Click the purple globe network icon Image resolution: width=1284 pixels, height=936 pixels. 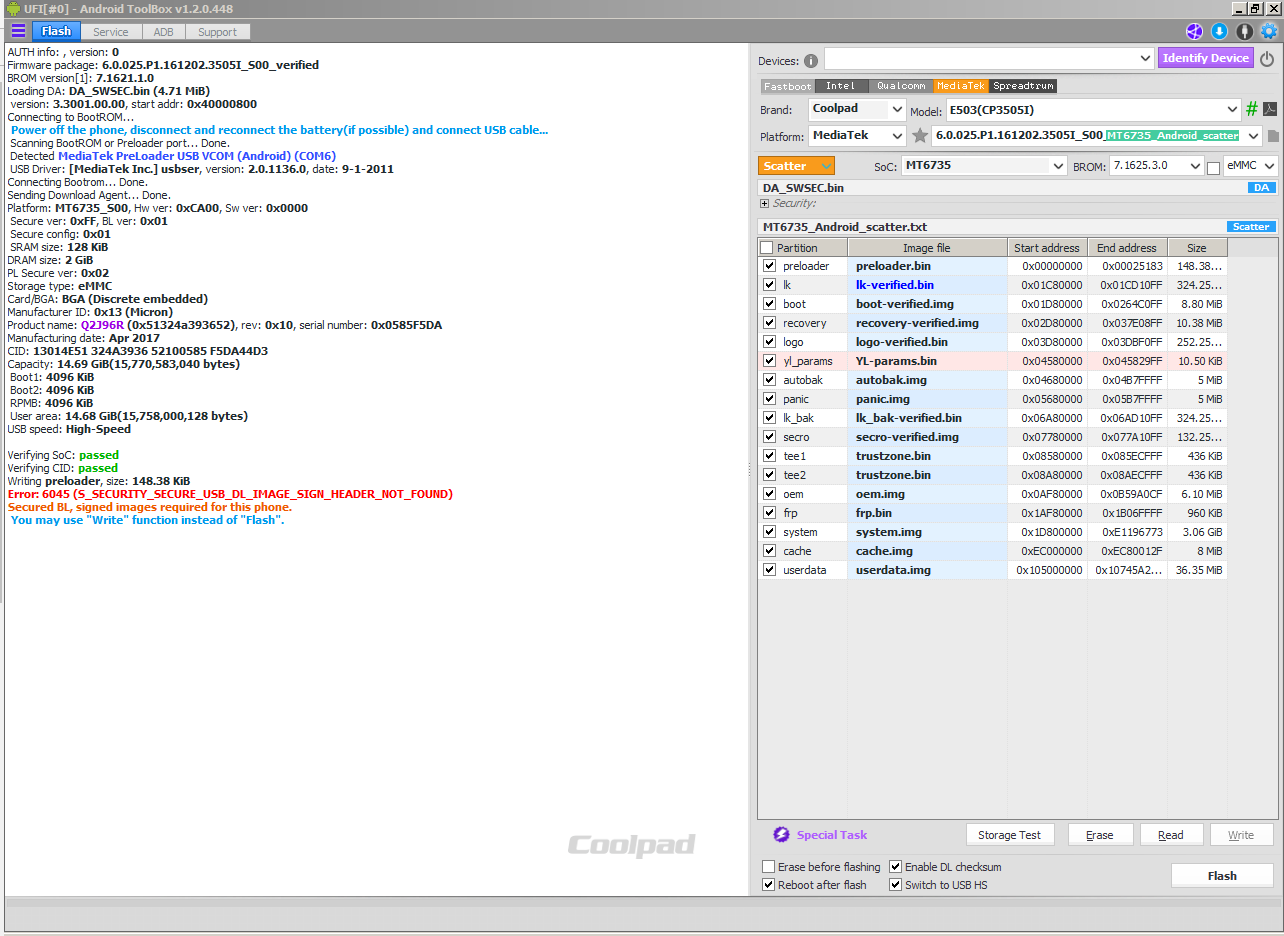point(1194,31)
